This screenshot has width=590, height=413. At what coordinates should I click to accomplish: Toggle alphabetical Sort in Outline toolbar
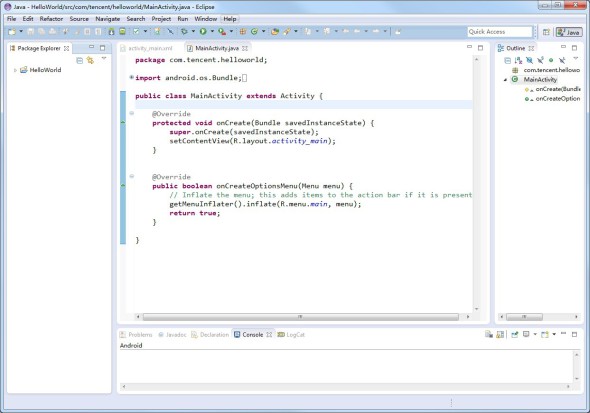click(519, 60)
